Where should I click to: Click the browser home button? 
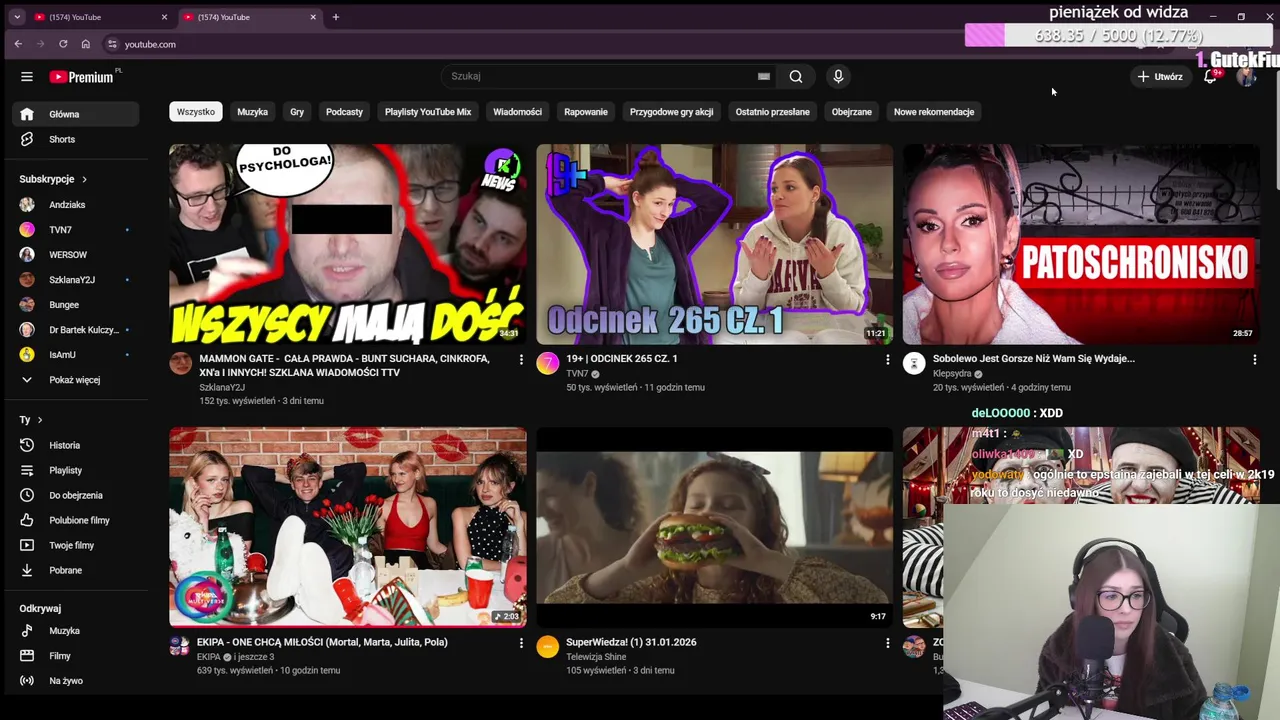86,44
